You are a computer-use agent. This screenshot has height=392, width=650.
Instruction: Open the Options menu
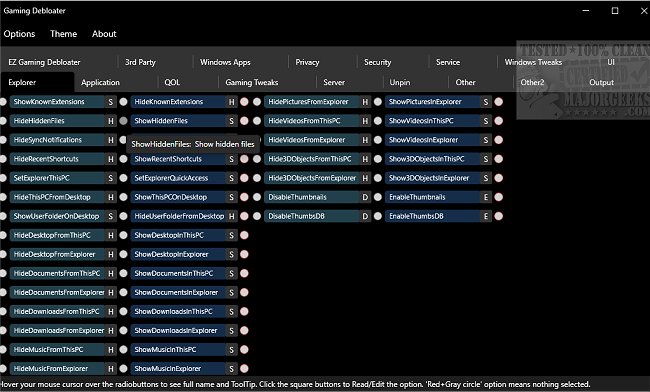pos(19,34)
